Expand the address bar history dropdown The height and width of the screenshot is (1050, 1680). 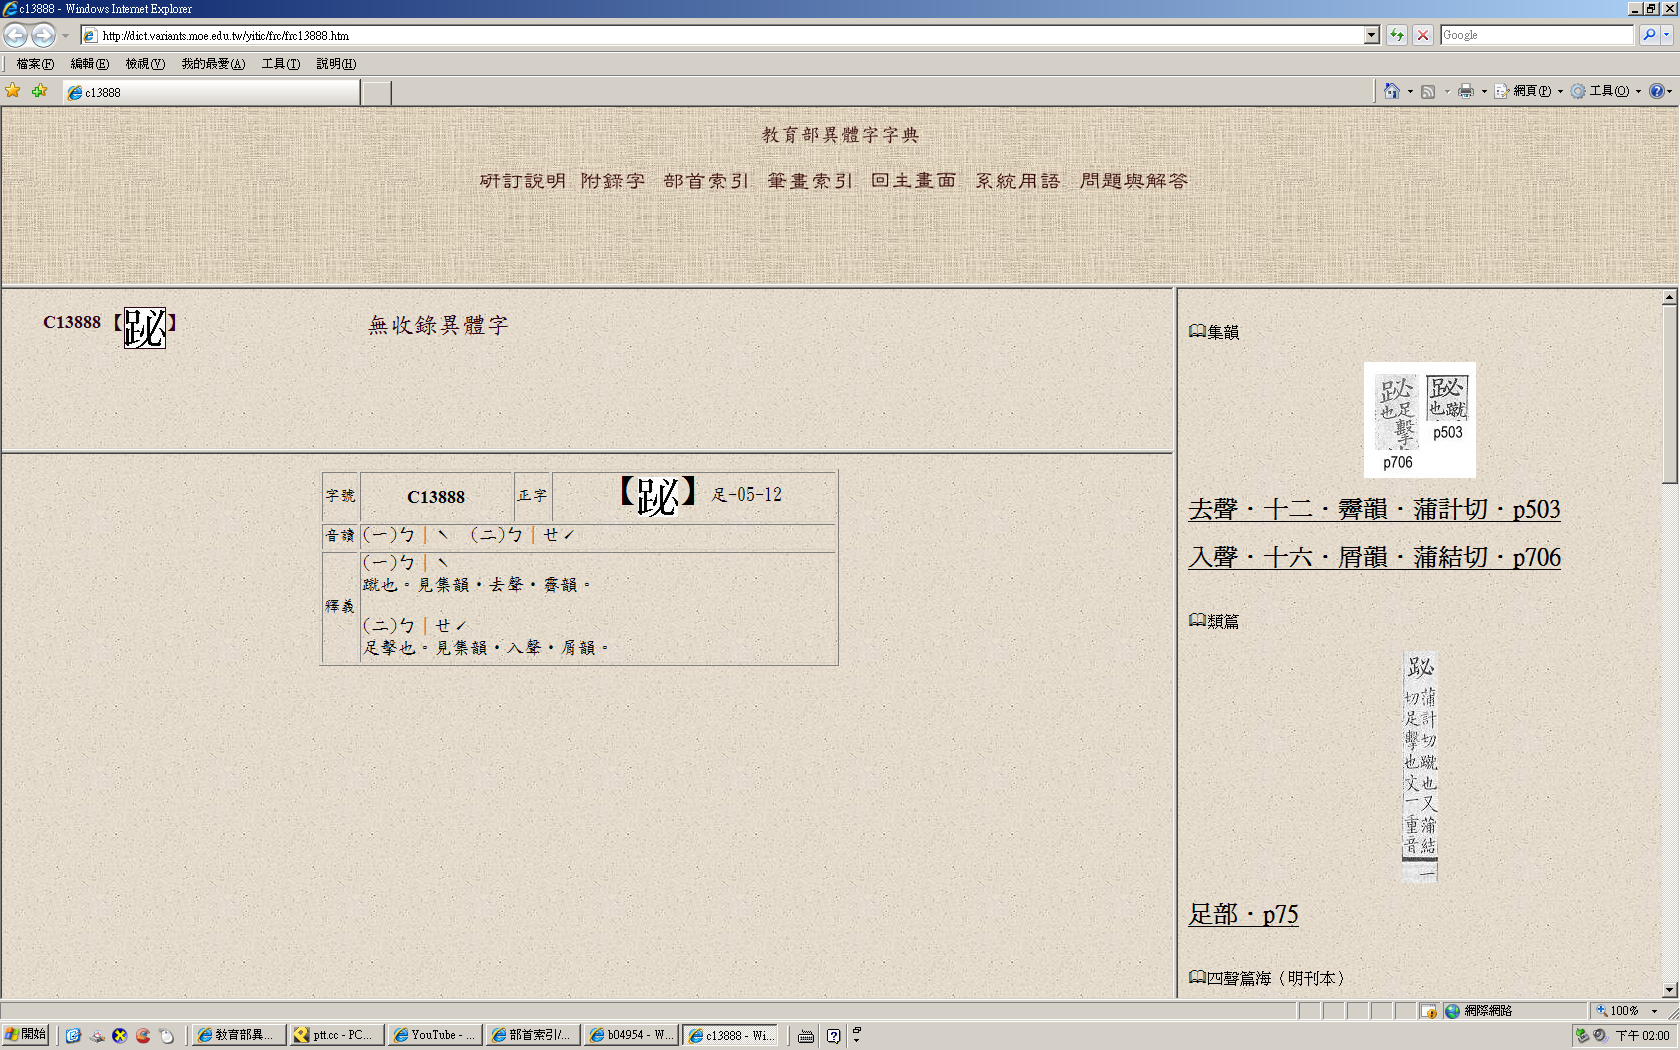point(1372,35)
